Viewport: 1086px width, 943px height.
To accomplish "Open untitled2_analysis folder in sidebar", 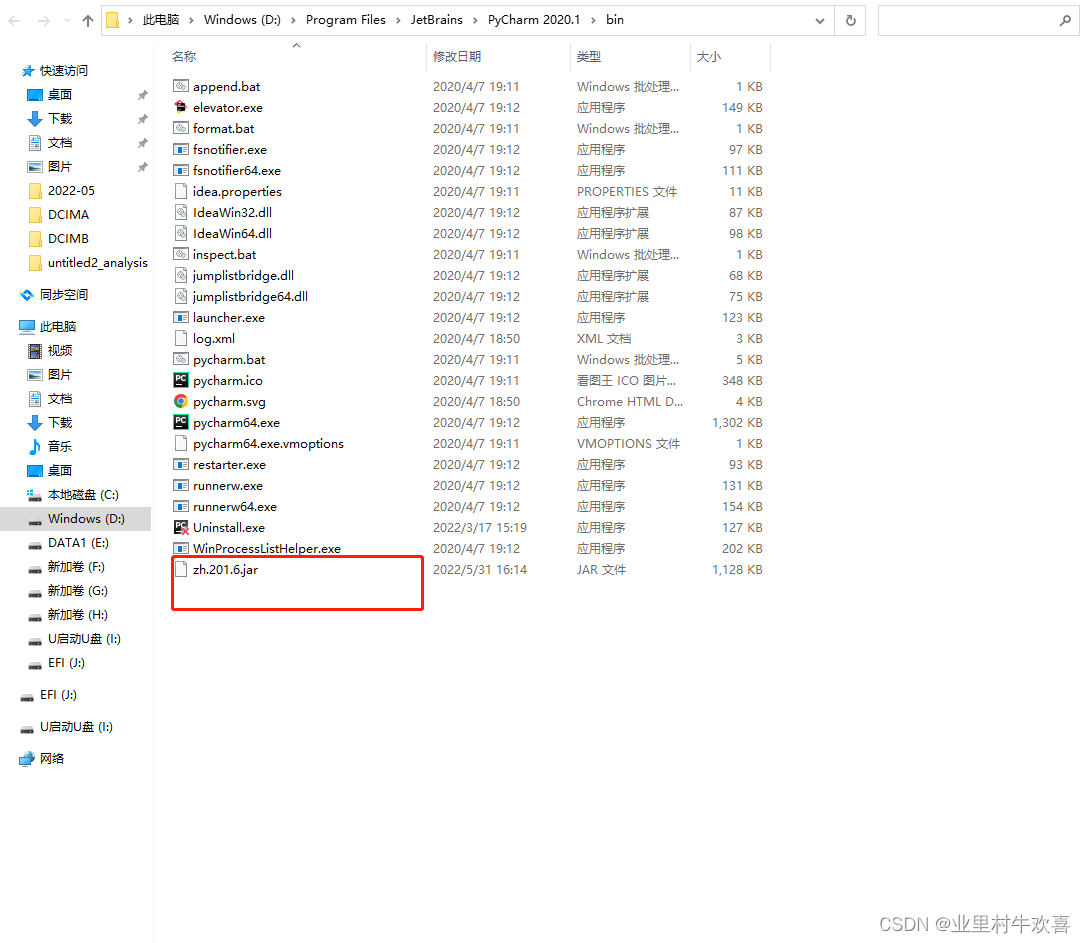I will click(97, 262).
